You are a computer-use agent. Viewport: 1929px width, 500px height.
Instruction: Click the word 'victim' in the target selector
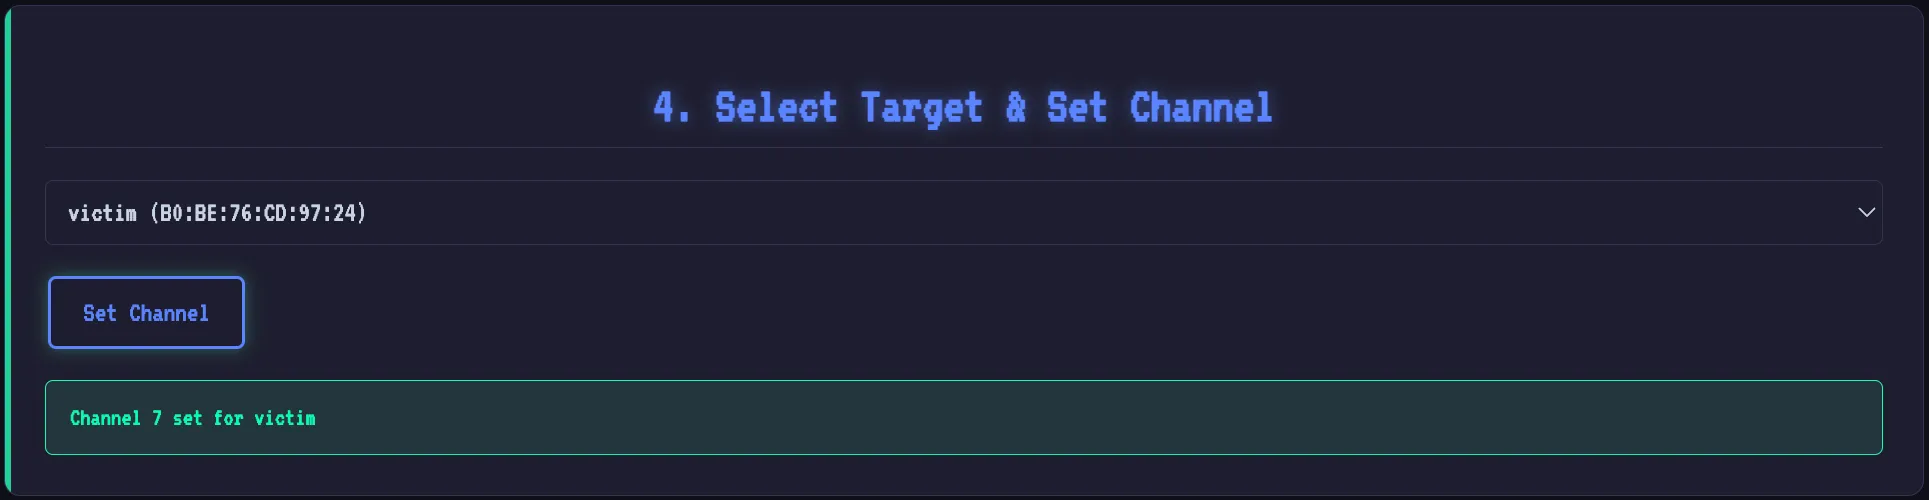tap(102, 213)
